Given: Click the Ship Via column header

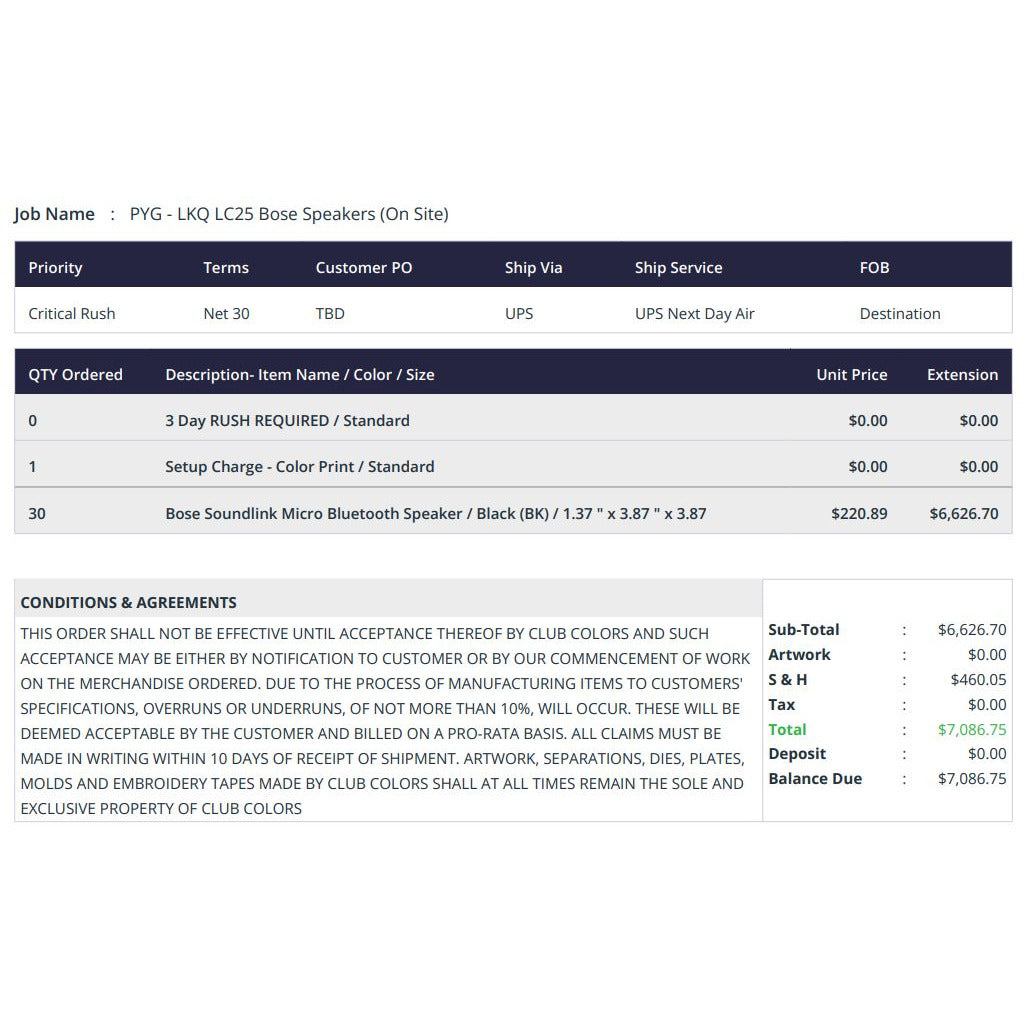Looking at the screenshot, I should [533, 267].
